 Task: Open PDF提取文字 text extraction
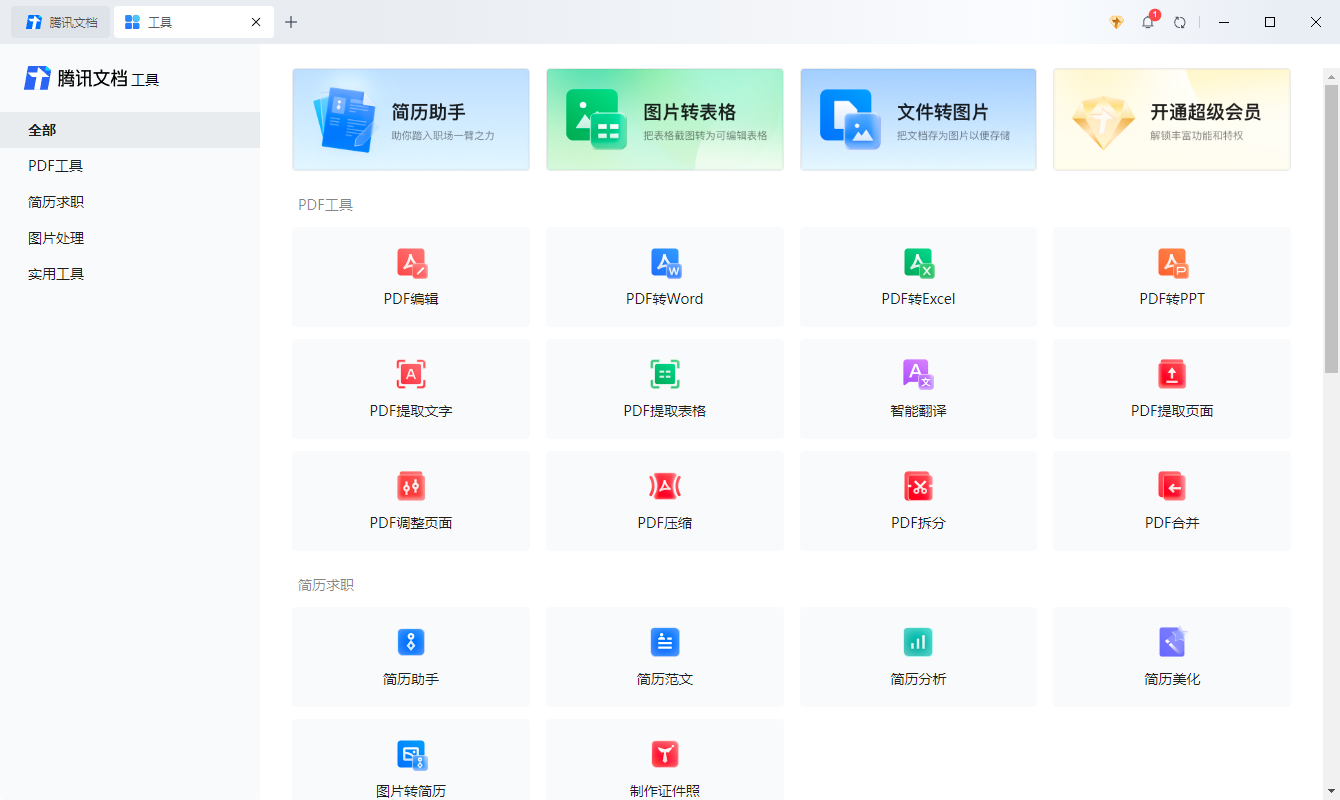click(x=411, y=389)
